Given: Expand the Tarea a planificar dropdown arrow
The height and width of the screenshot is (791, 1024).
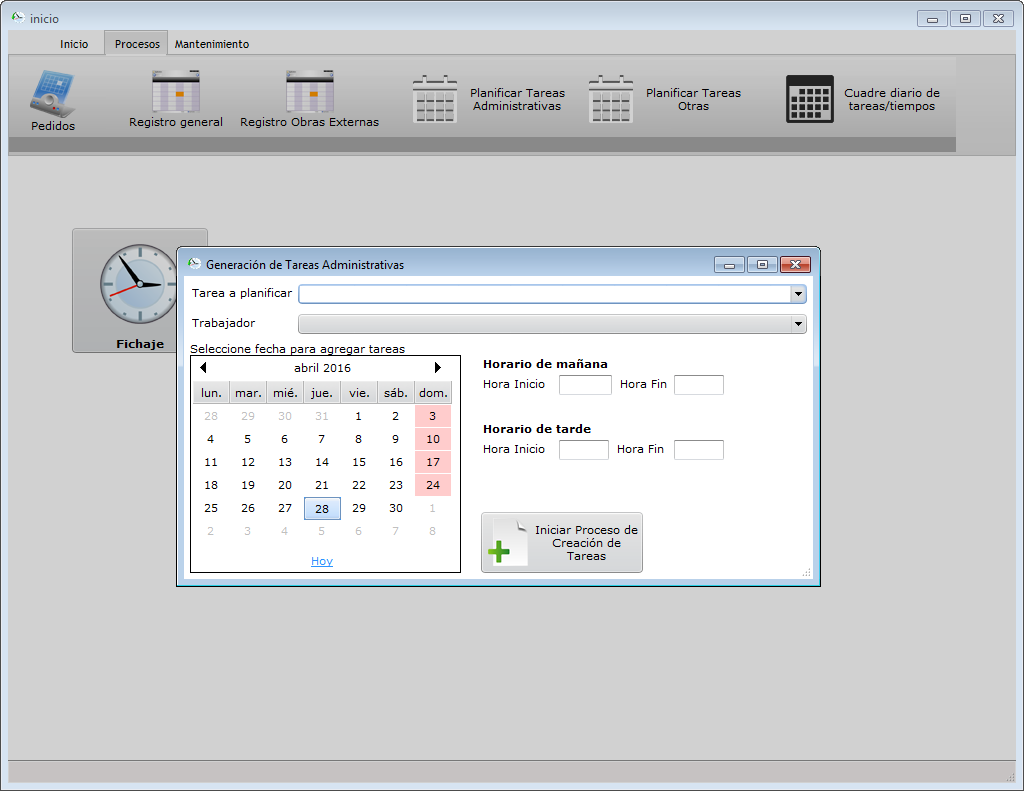Looking at the screenshot, I should (x=798, y=294).
